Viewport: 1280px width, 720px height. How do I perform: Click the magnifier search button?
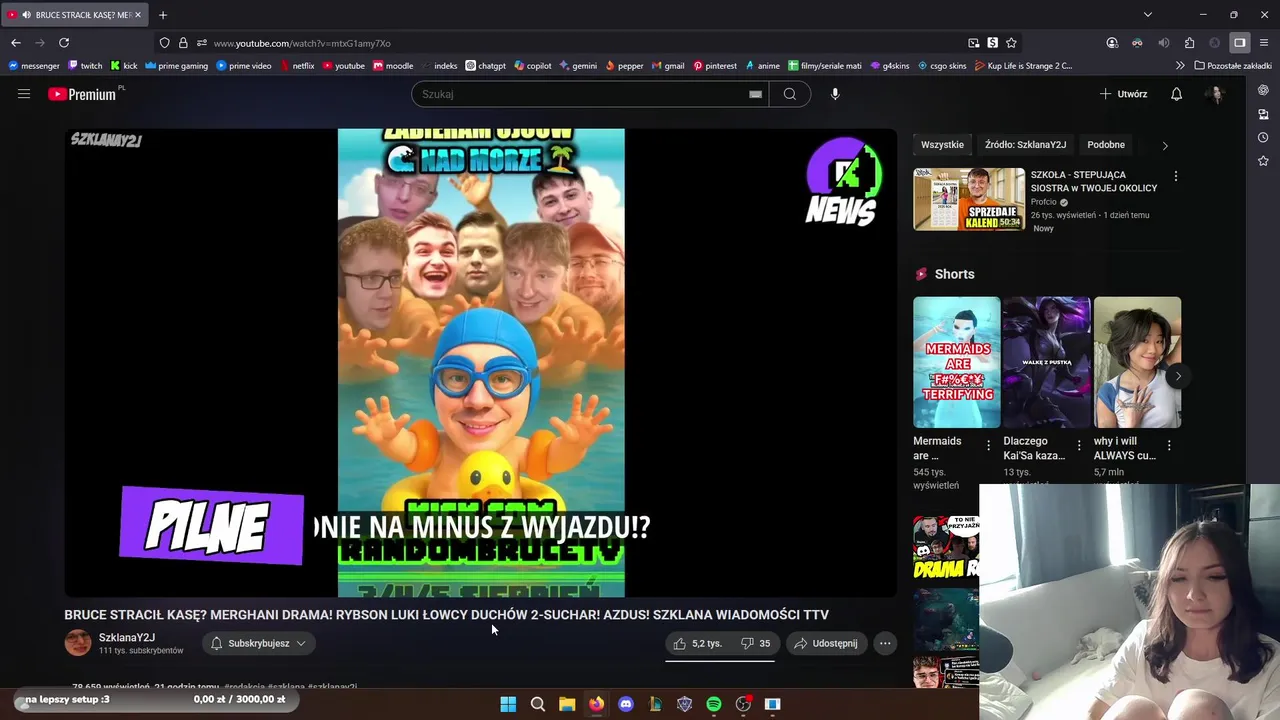[790, 94]
